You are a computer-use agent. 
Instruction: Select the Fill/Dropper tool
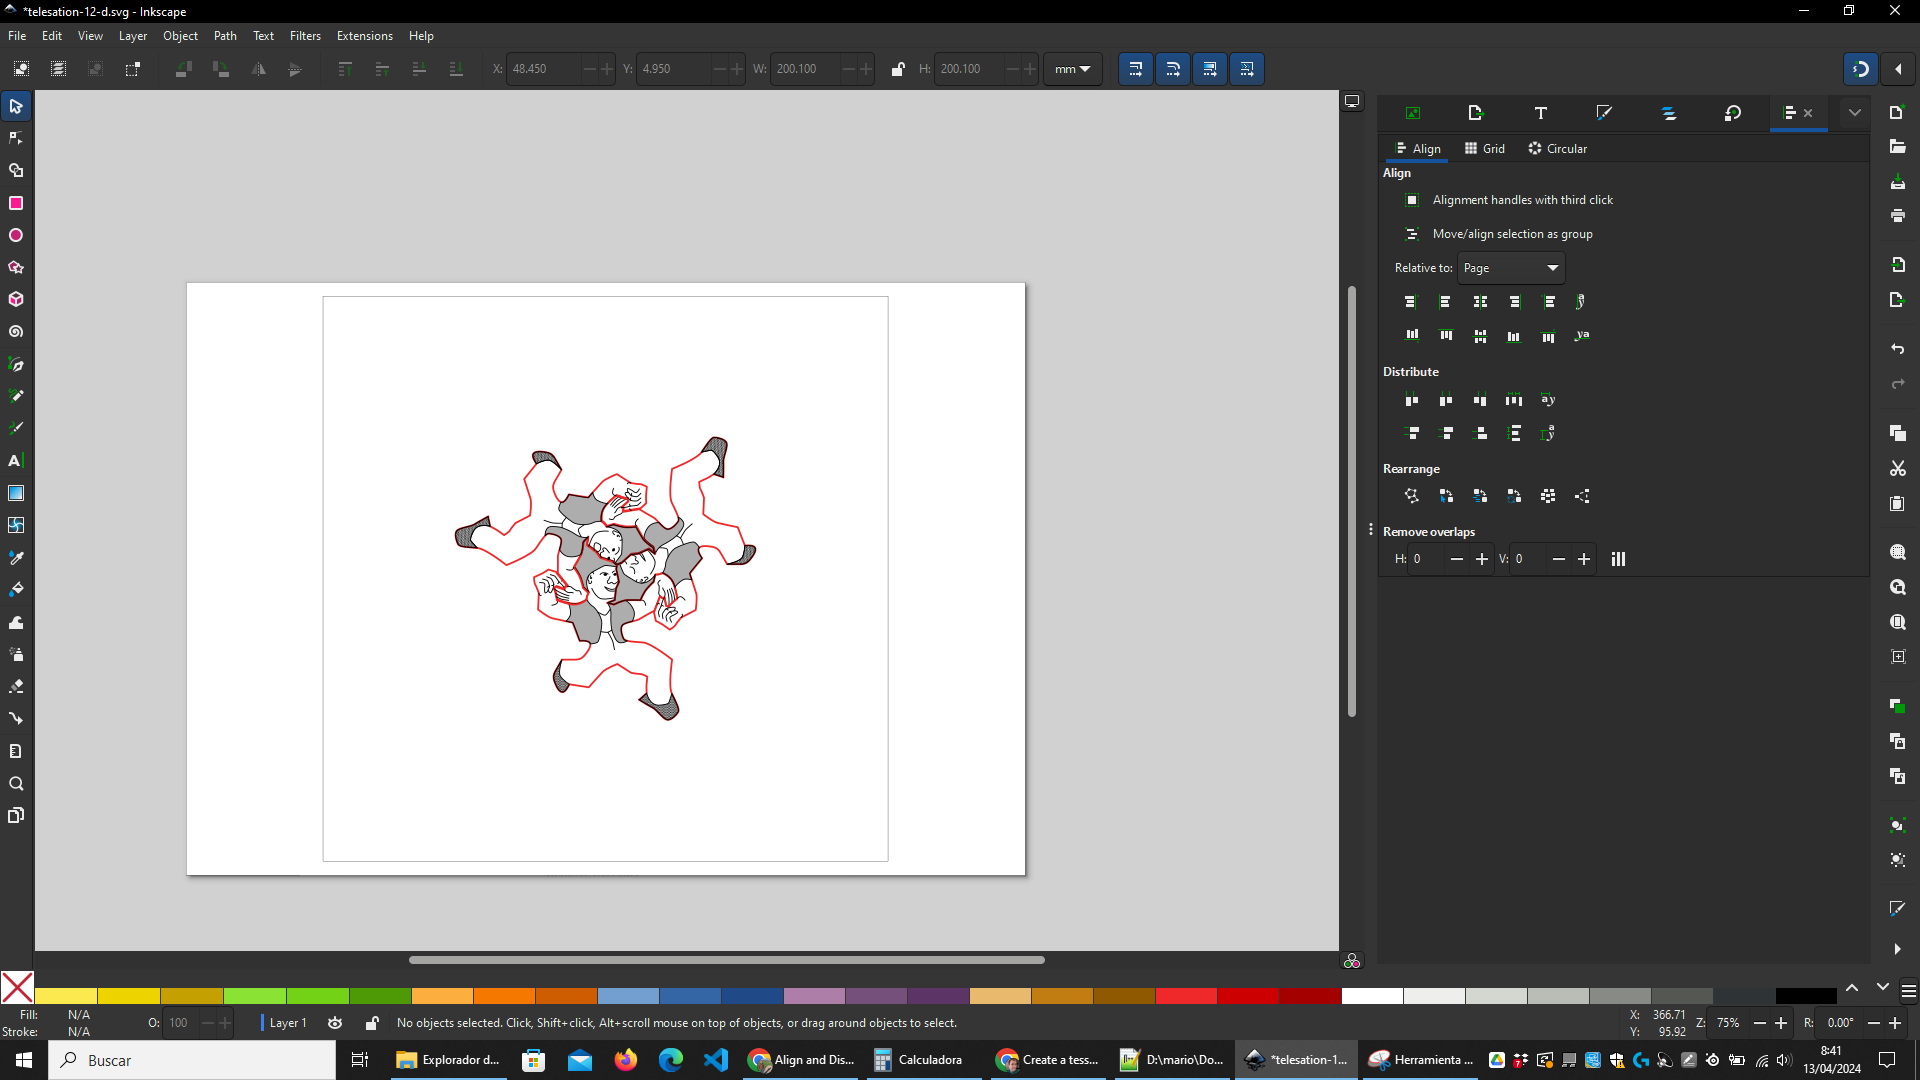[17, 558]
